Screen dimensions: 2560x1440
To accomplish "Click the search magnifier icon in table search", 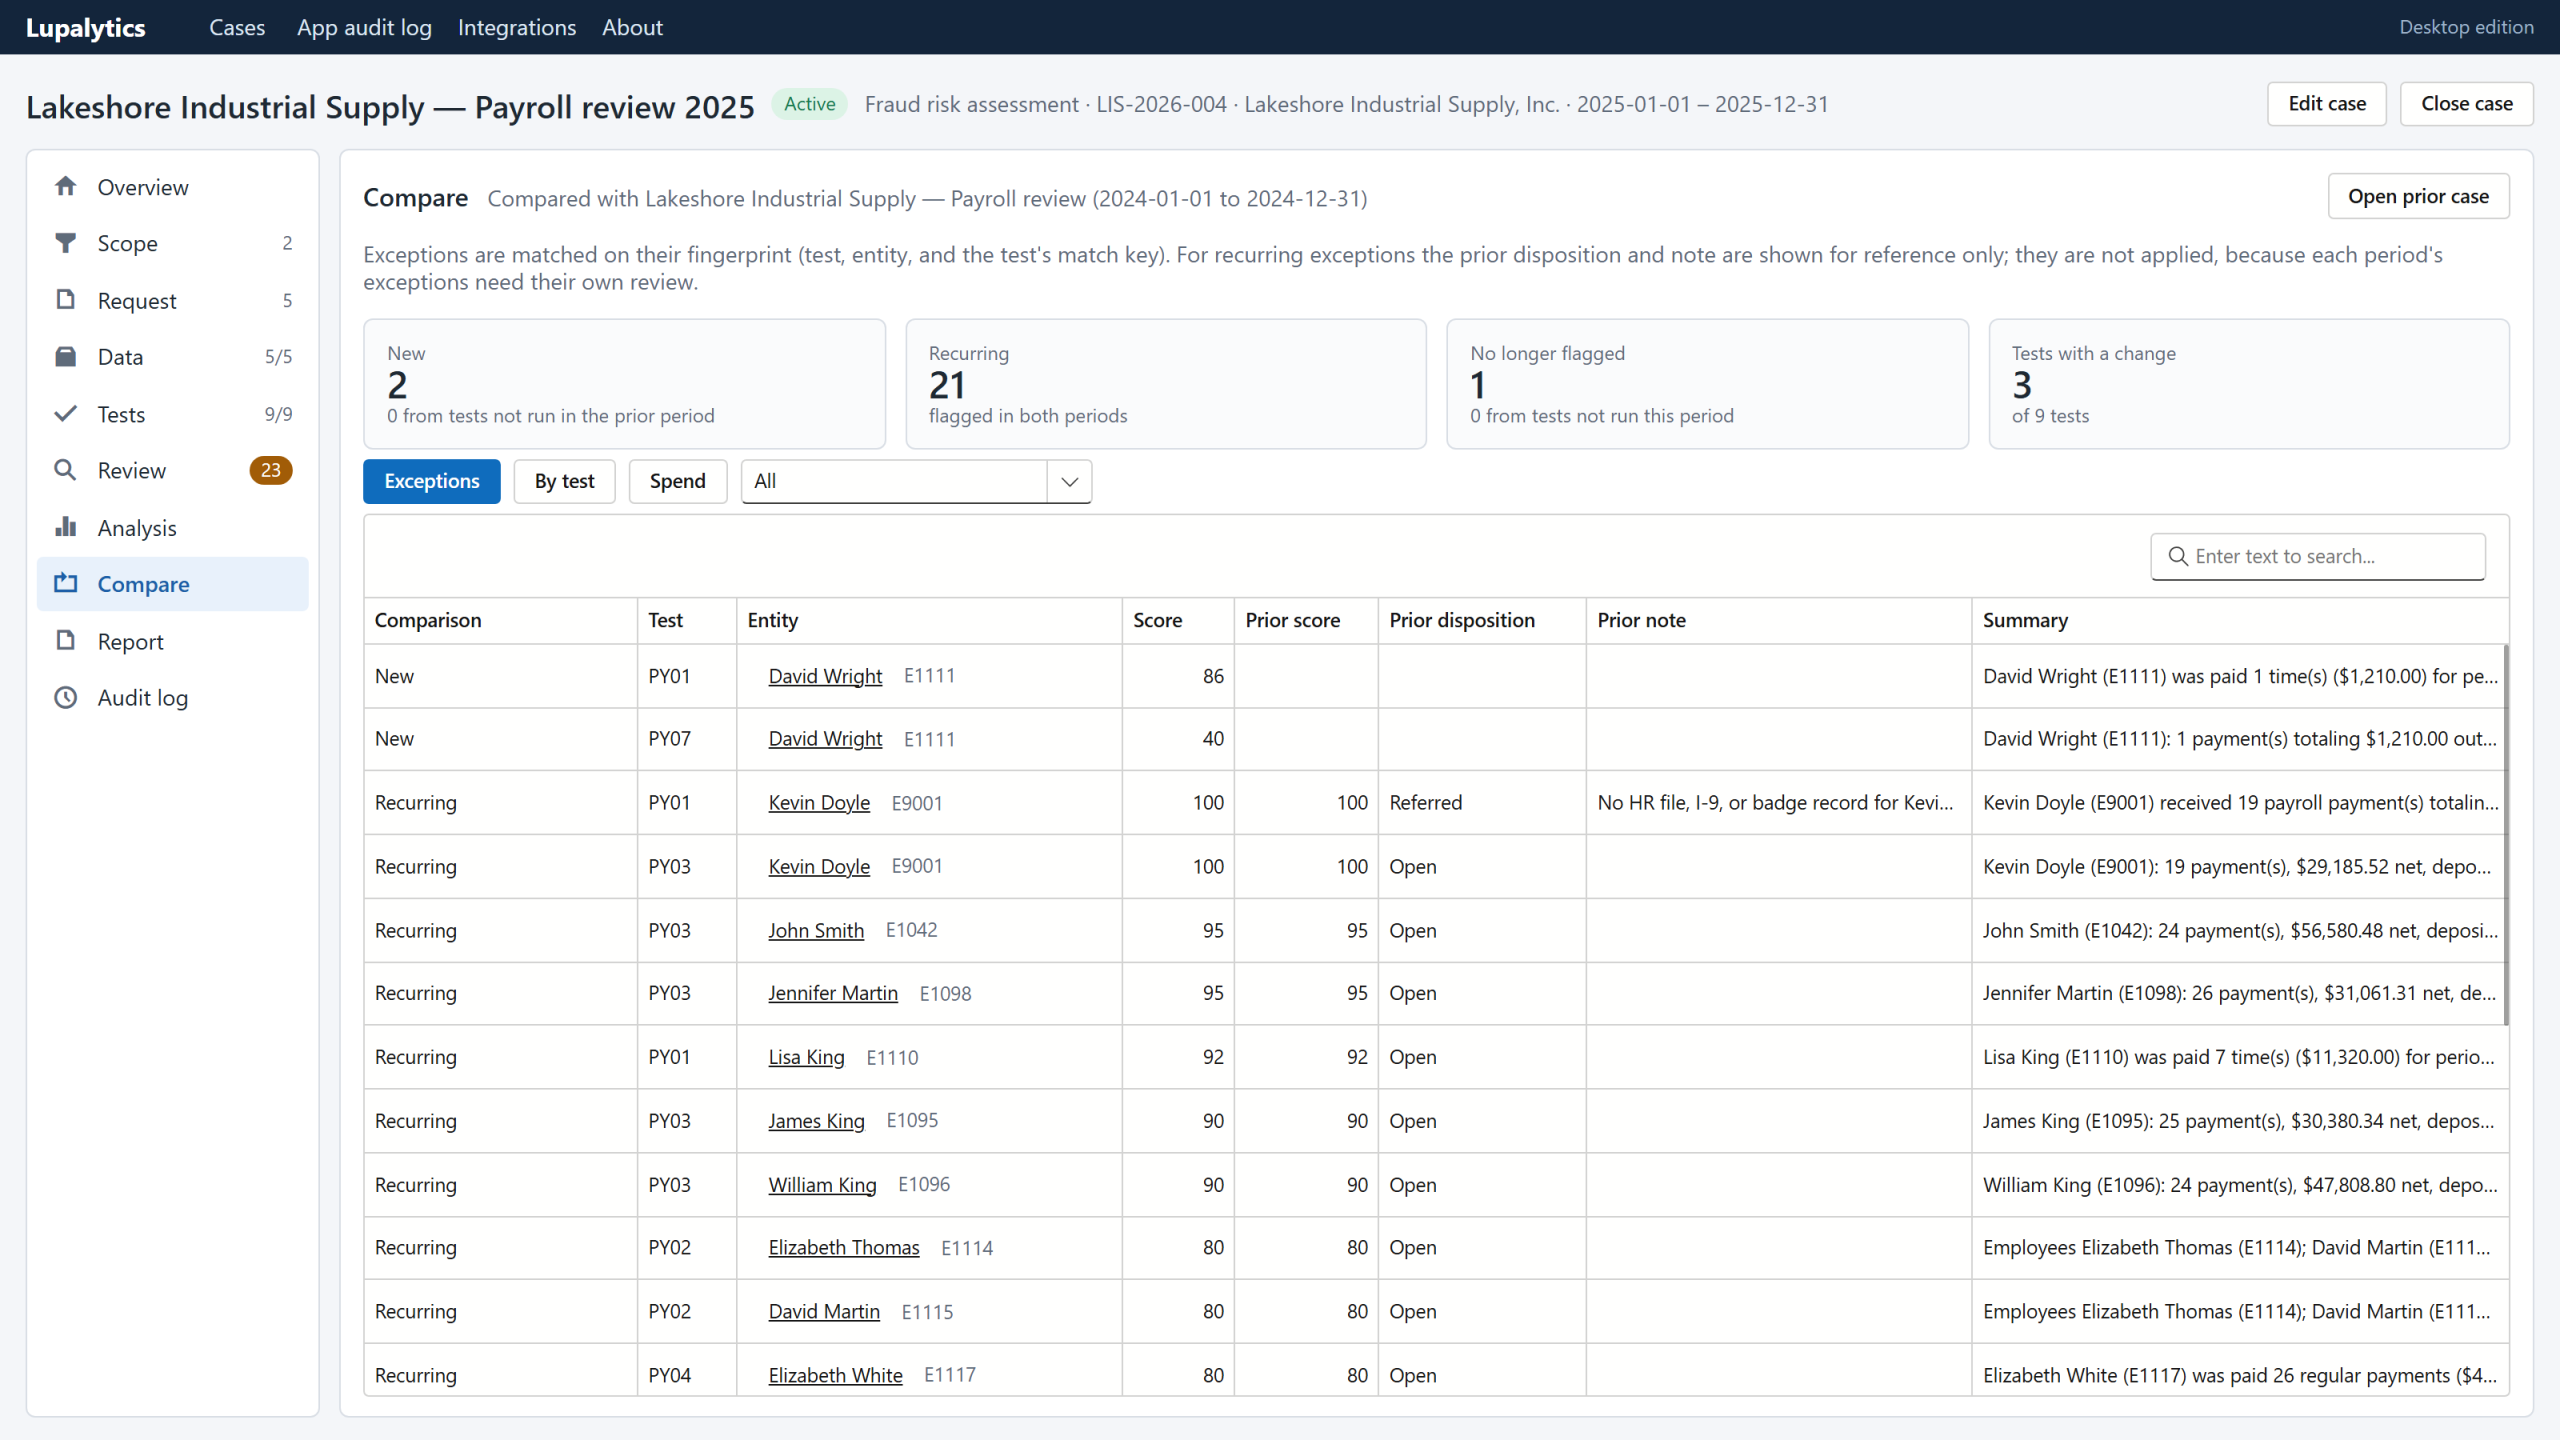I will [2177, 556].
